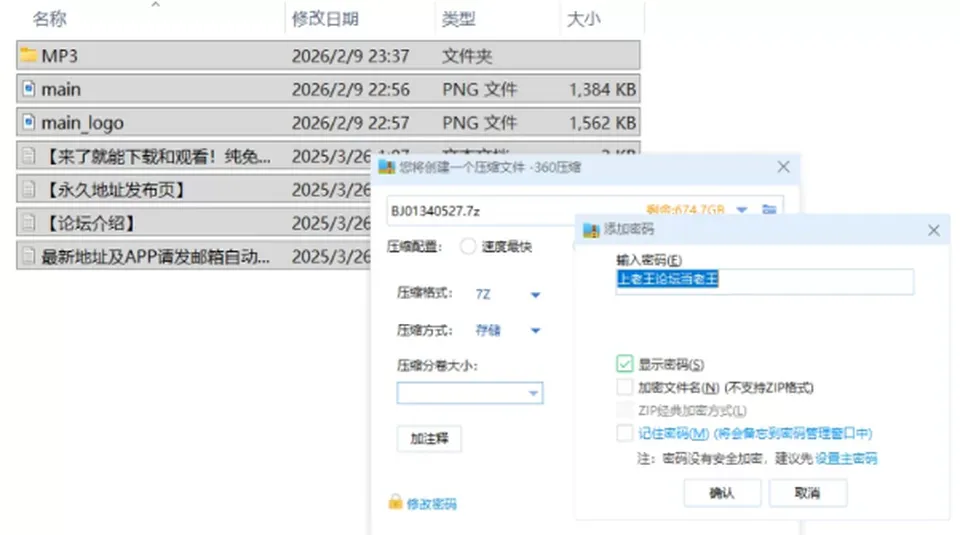Click the browse folder icon beside archive name
960x535 pixels.
pyautogui.click(x=769, y=210)
